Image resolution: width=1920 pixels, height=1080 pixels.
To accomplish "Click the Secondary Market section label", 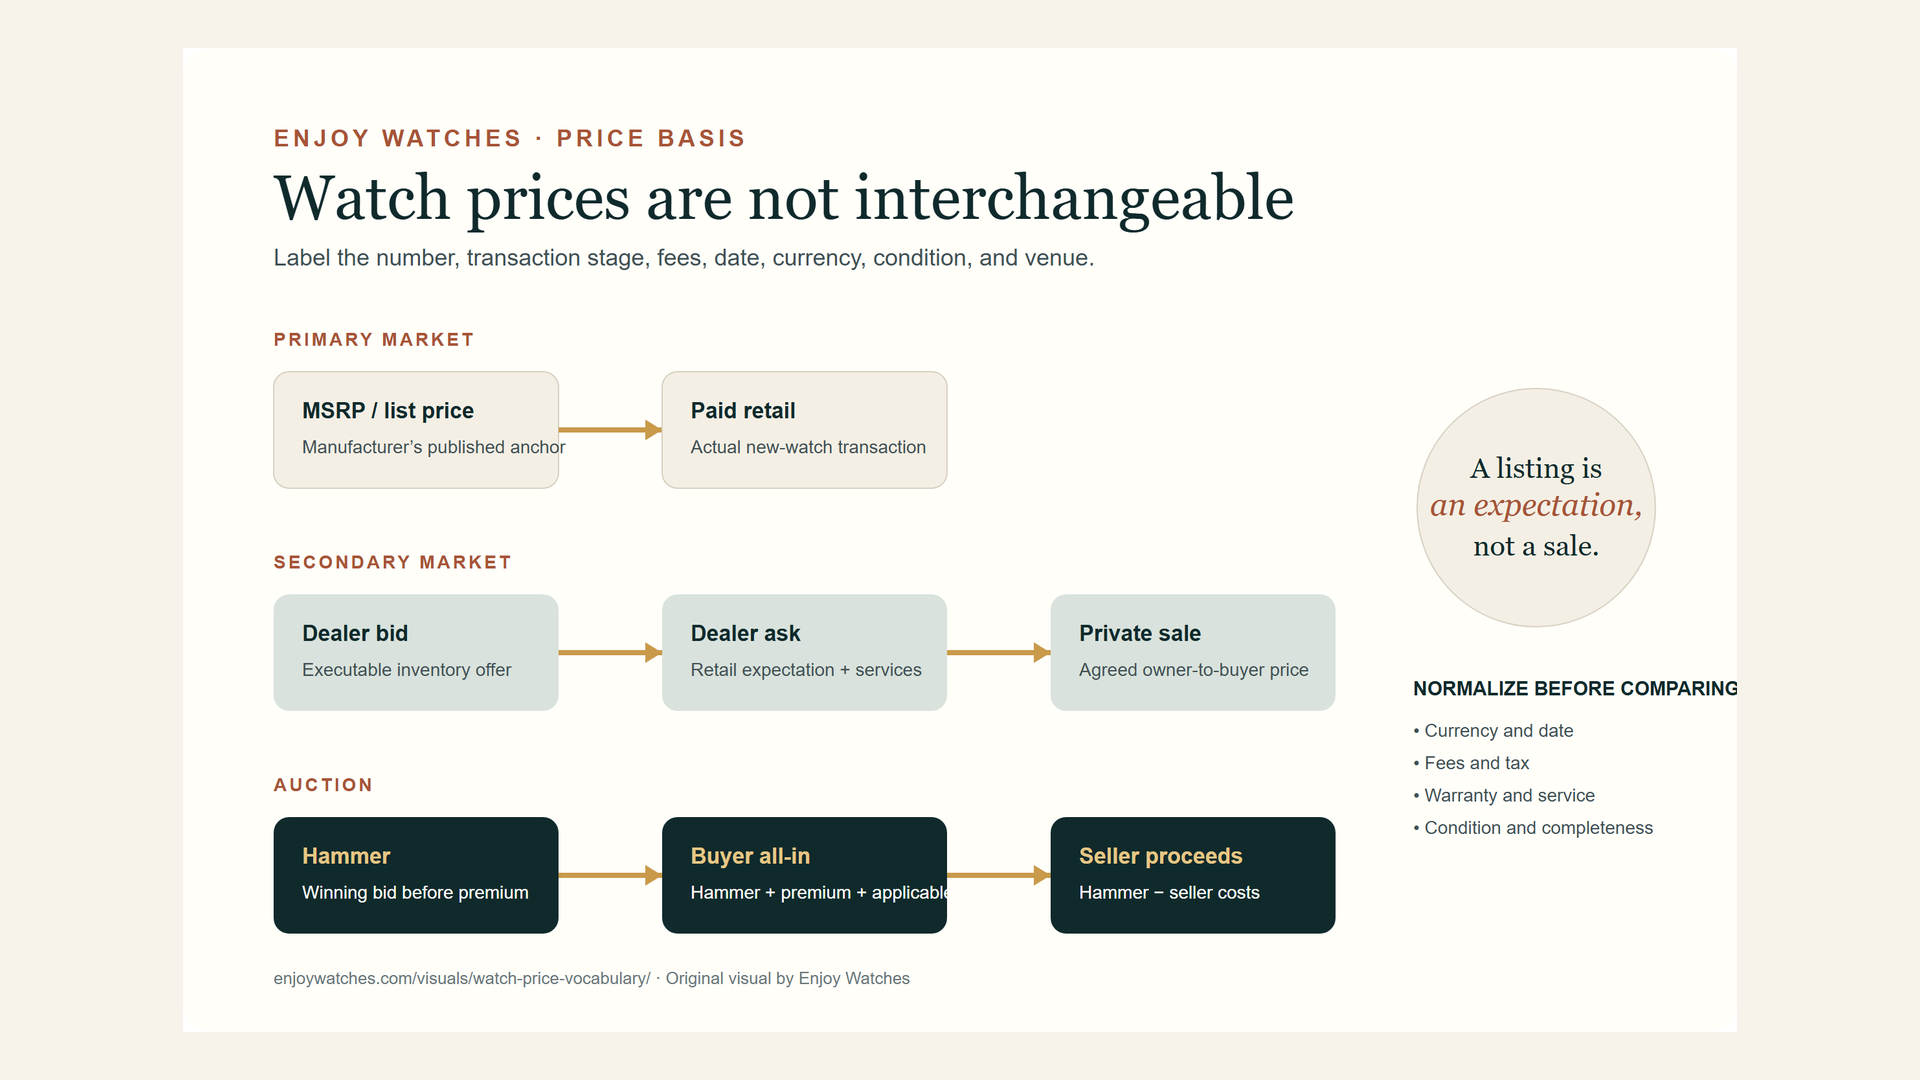I will (x=393, y=562).
